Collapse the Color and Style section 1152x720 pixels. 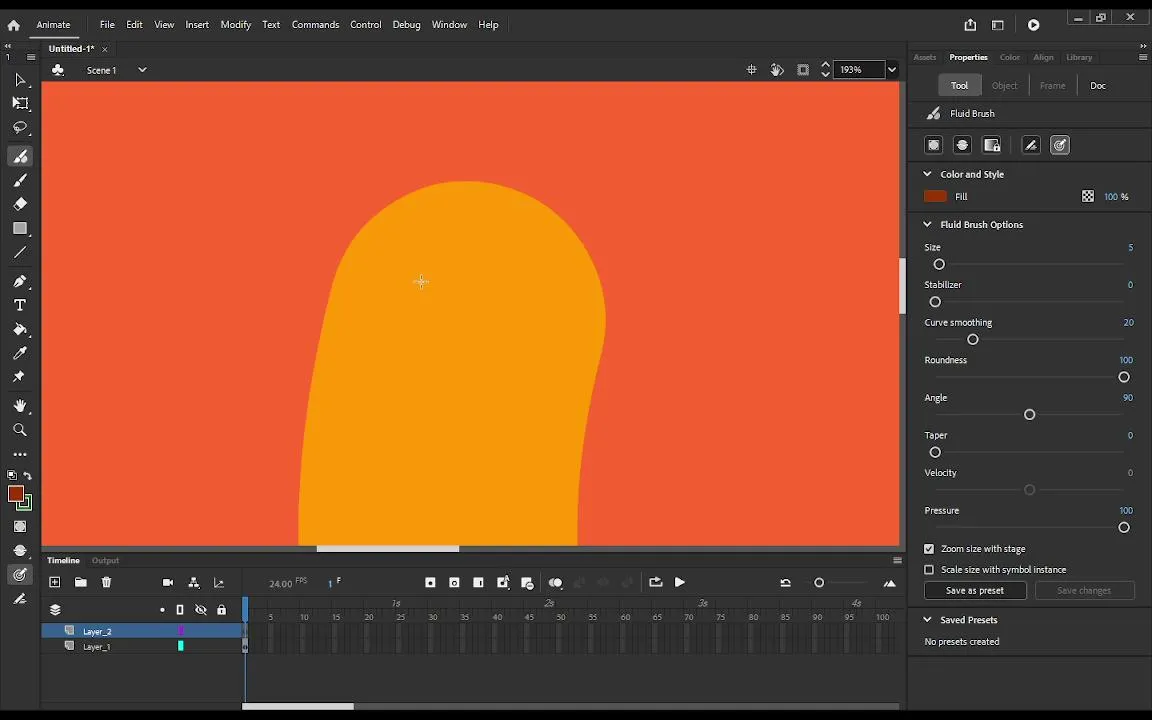927,174
